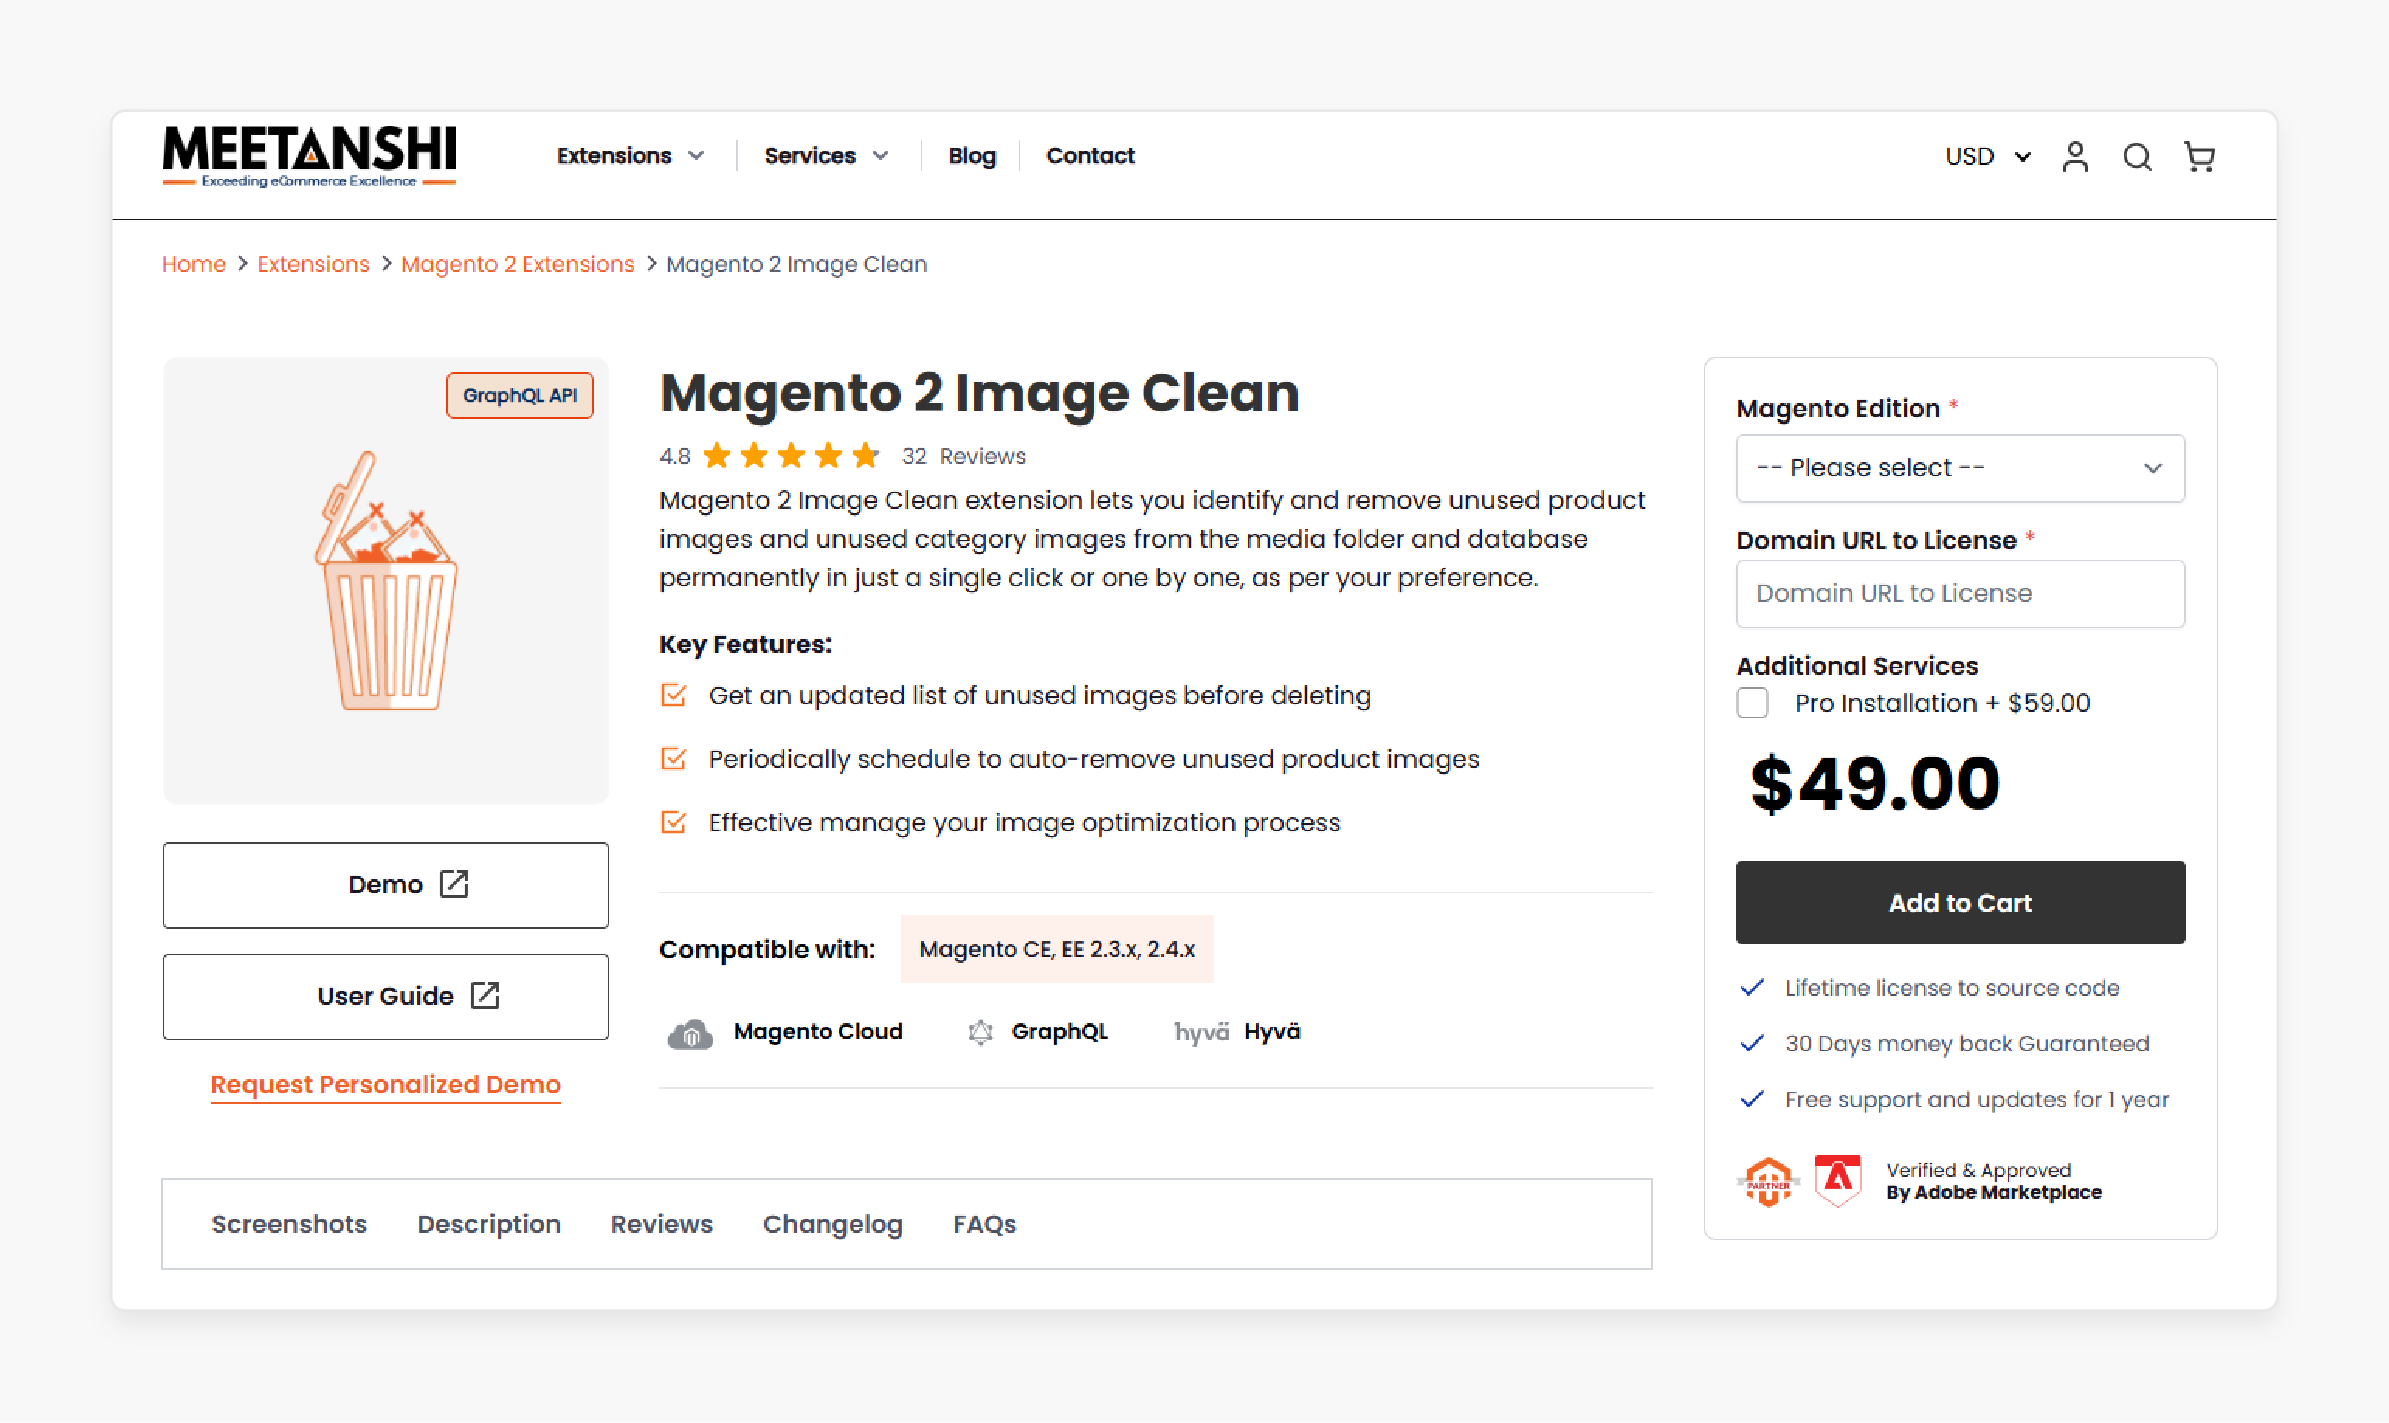Open the USD currency selector
2389x1423 pixels.
[1988, 156]
